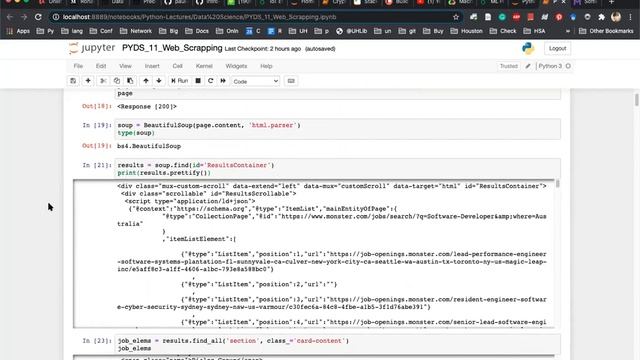Open the @UHLib bookmark
The image size is (640, 360).
(x=351, y=31)
